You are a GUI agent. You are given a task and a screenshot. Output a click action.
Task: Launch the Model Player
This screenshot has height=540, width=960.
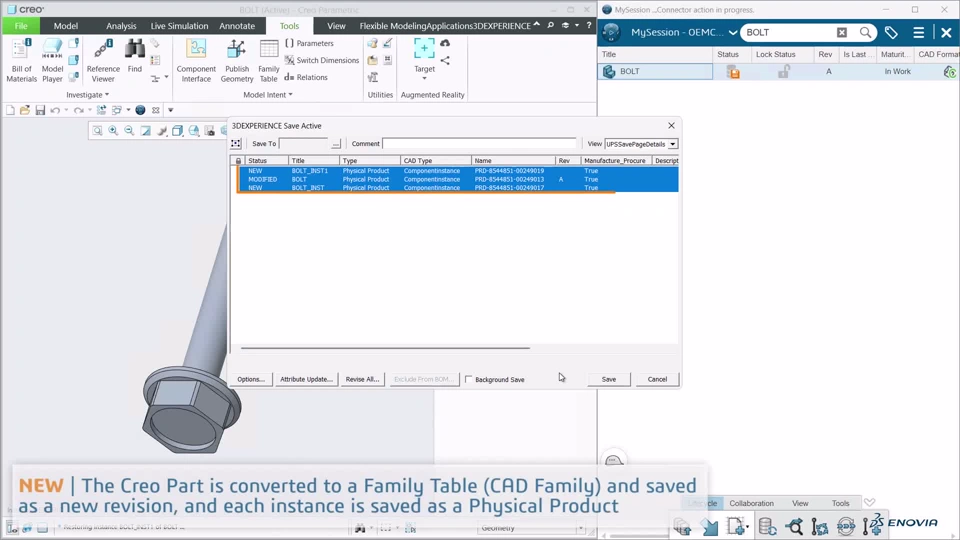pos(52,60)
